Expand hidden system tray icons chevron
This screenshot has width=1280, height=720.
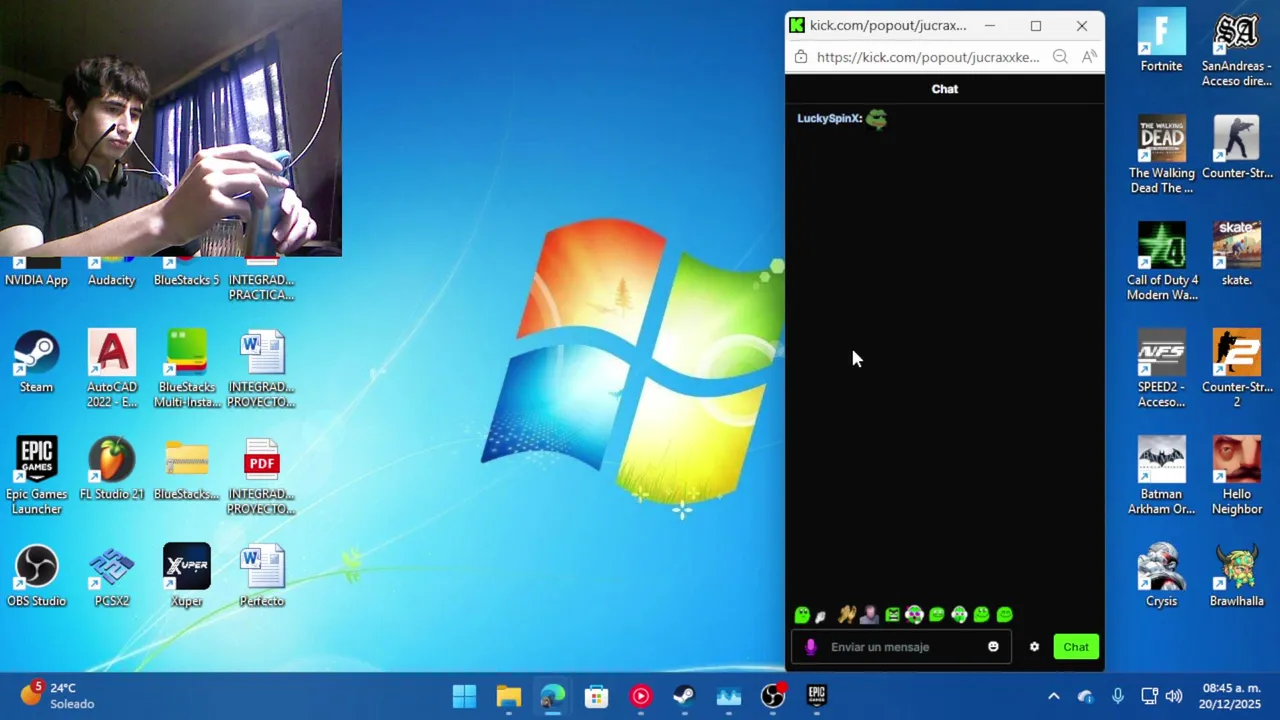coord(1053,696)
